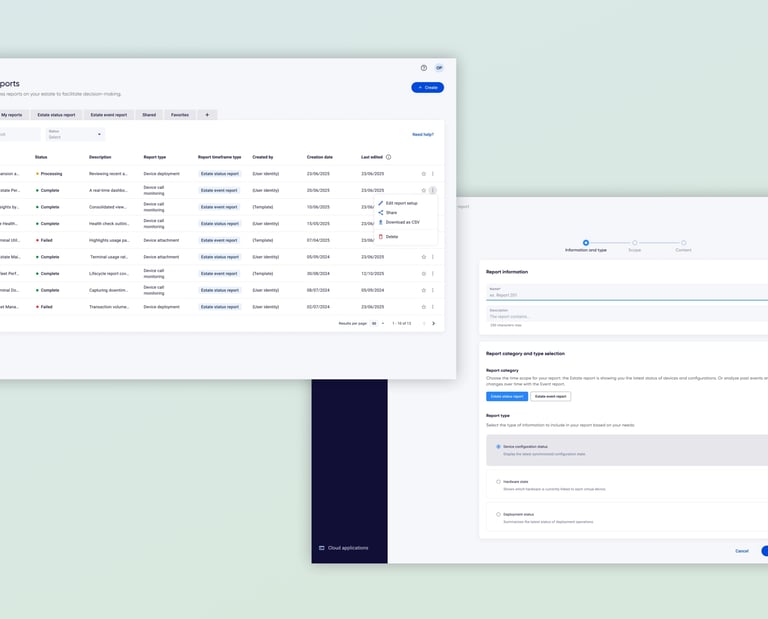768x619 pixels.
Task: Change Results per page dropdown
Action: [x=377, y=324]
